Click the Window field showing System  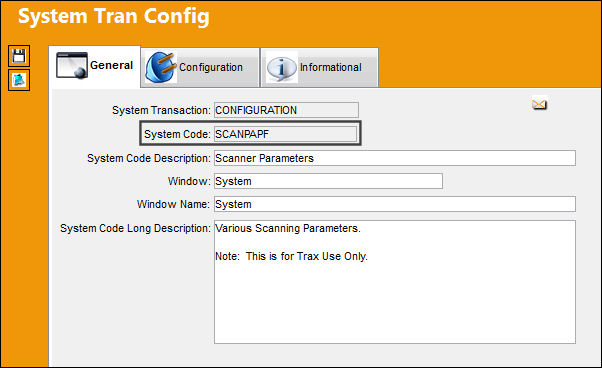pyautogui.click(x=328, y=181)
